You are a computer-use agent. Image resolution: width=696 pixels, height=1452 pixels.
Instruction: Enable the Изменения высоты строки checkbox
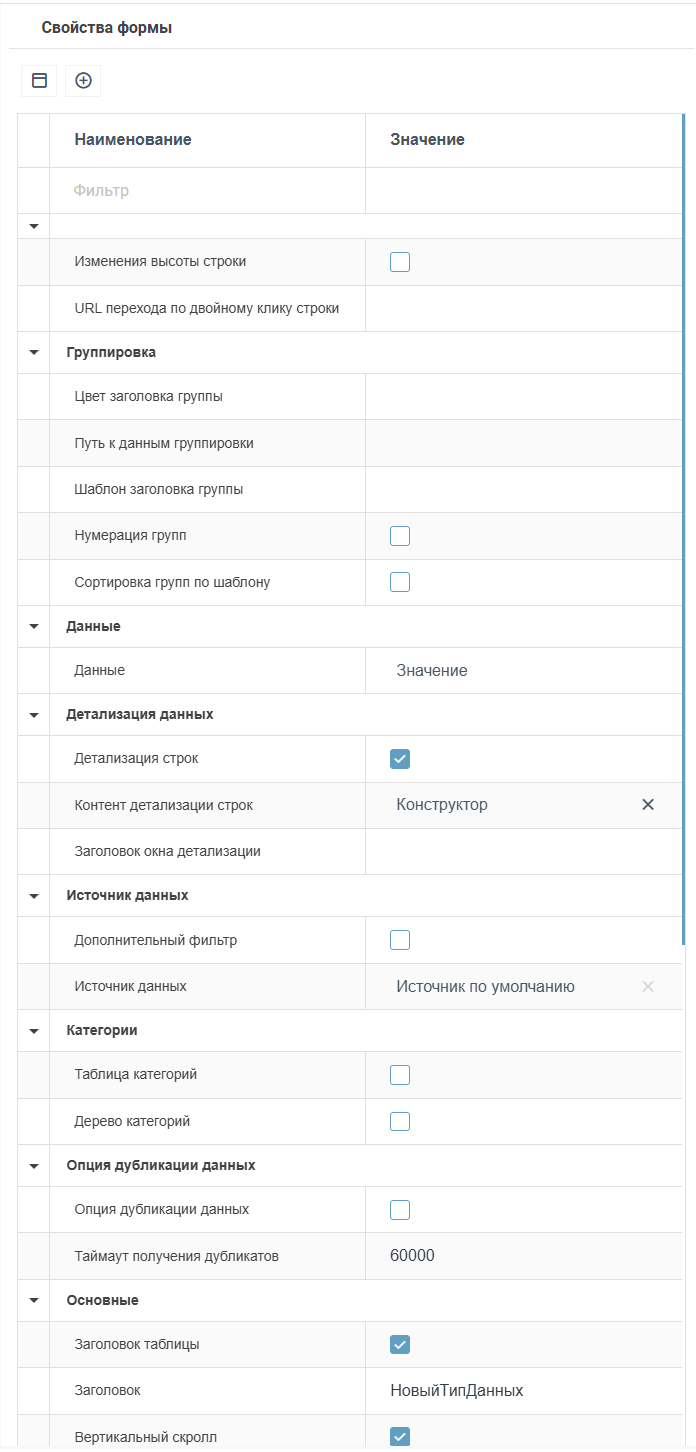pos(400,262)
